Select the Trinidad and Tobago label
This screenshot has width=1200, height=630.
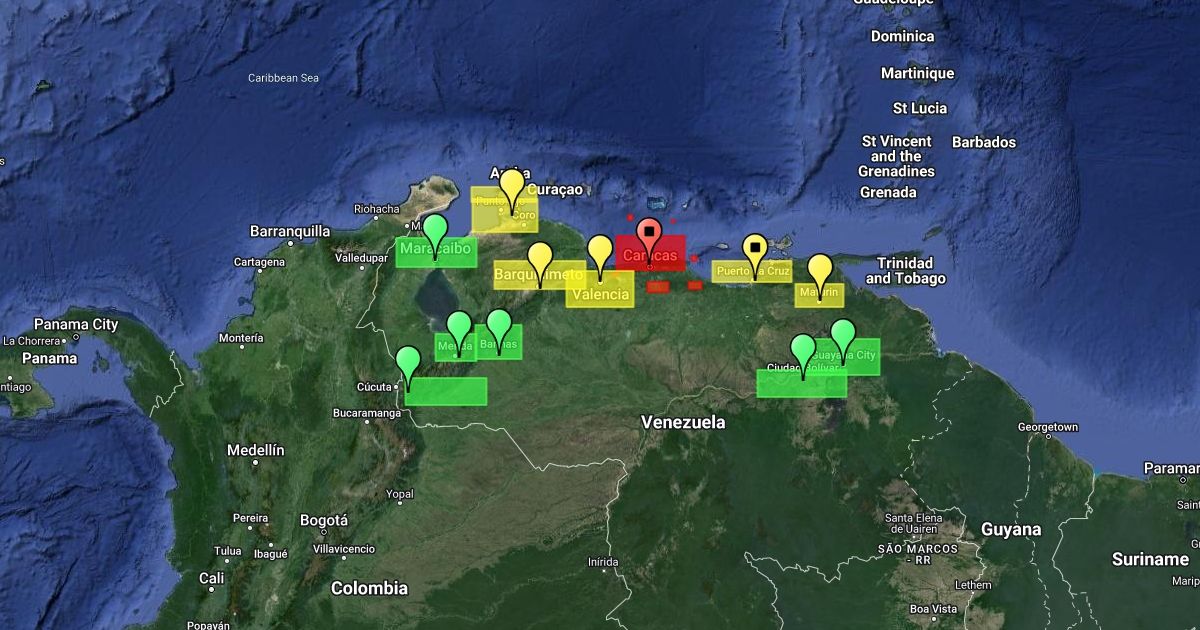pos(906,270)
